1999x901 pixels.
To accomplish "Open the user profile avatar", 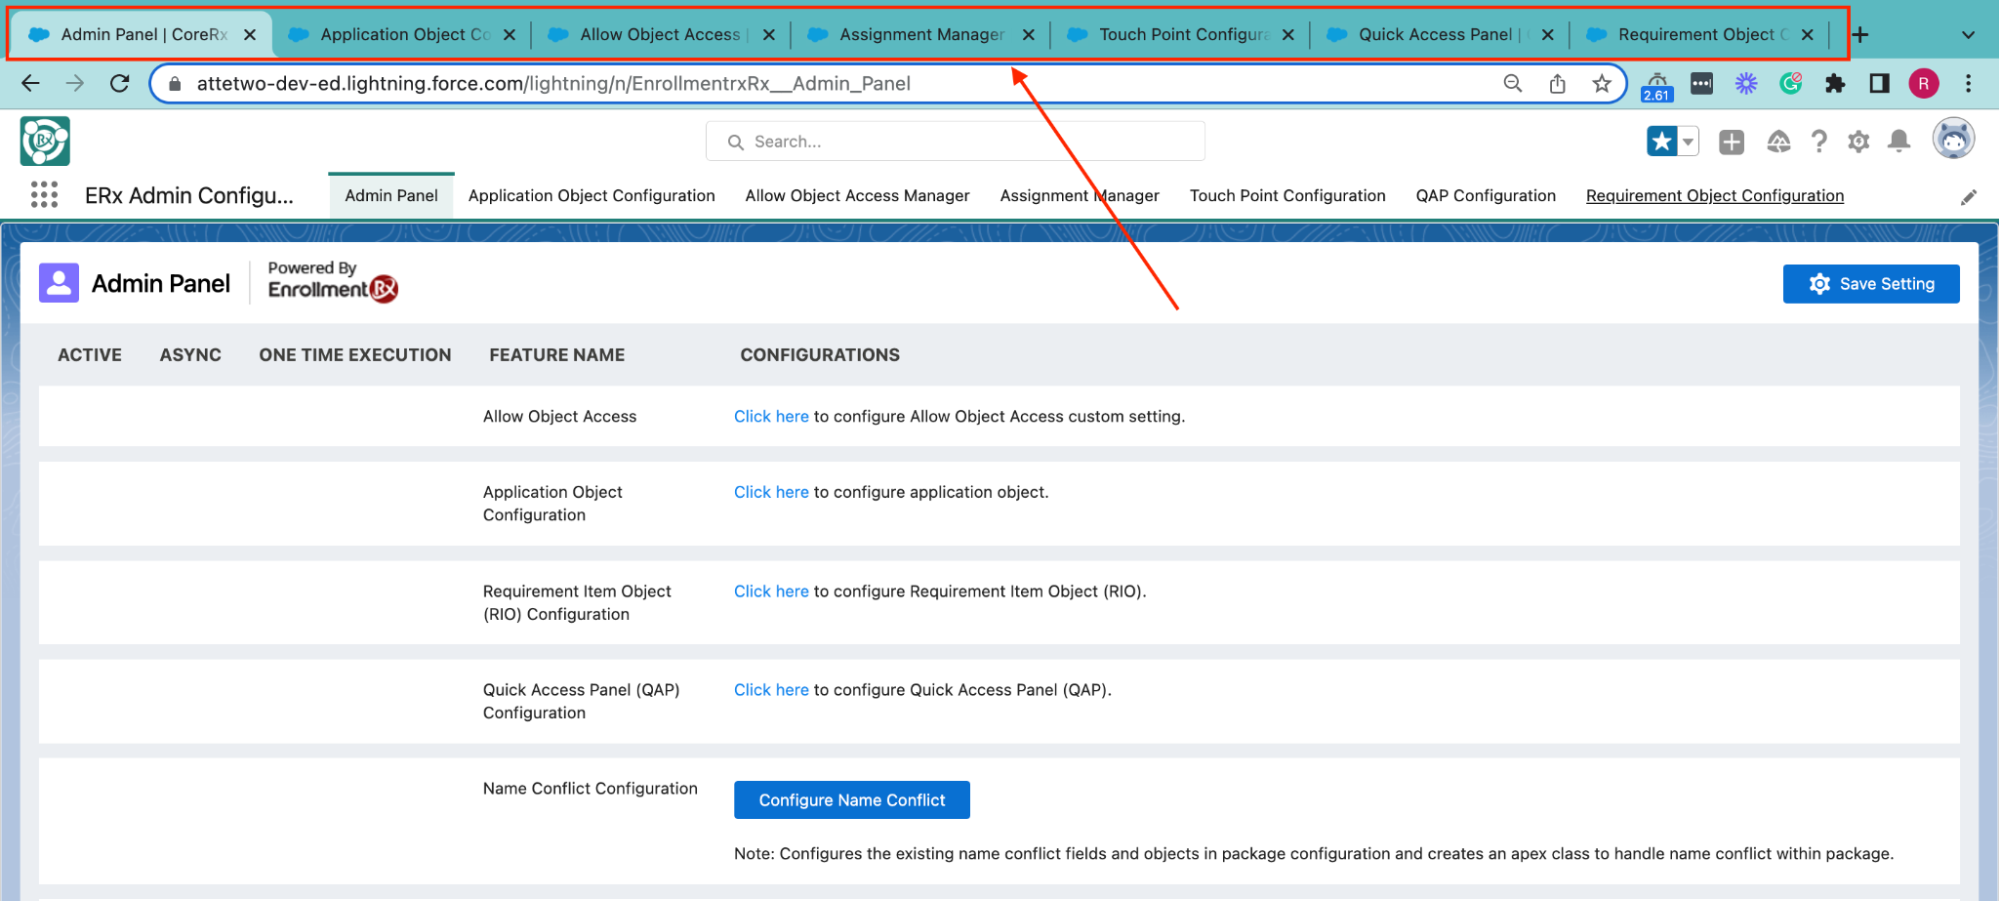I will pos(1952,140).
